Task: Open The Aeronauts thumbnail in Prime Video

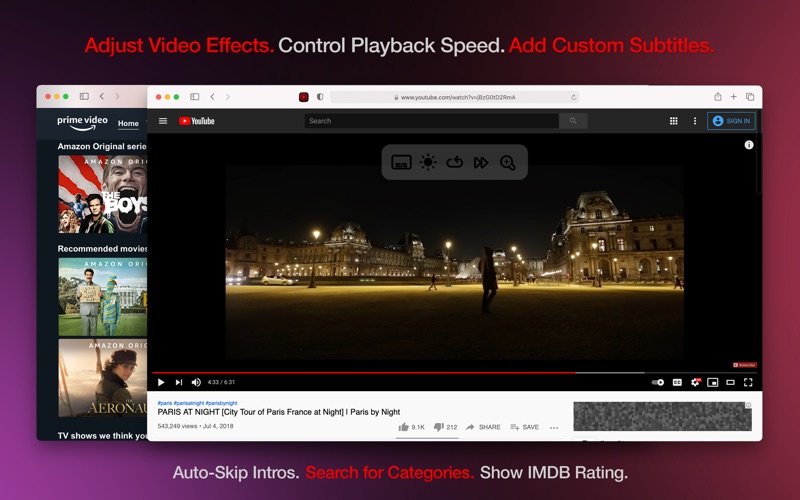Action: pos(103,378)
